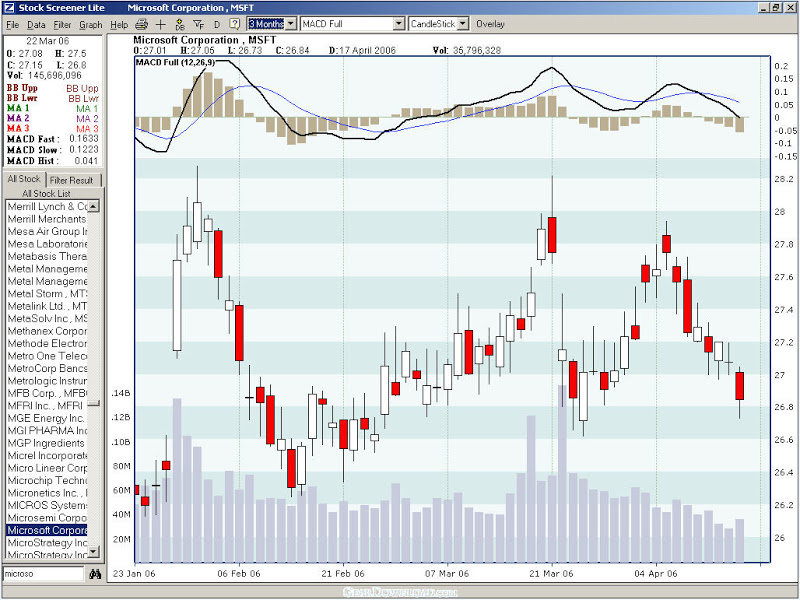Select MetaSolv Inc in stock list
Screen dimensions: 800x600
[47, 318]
